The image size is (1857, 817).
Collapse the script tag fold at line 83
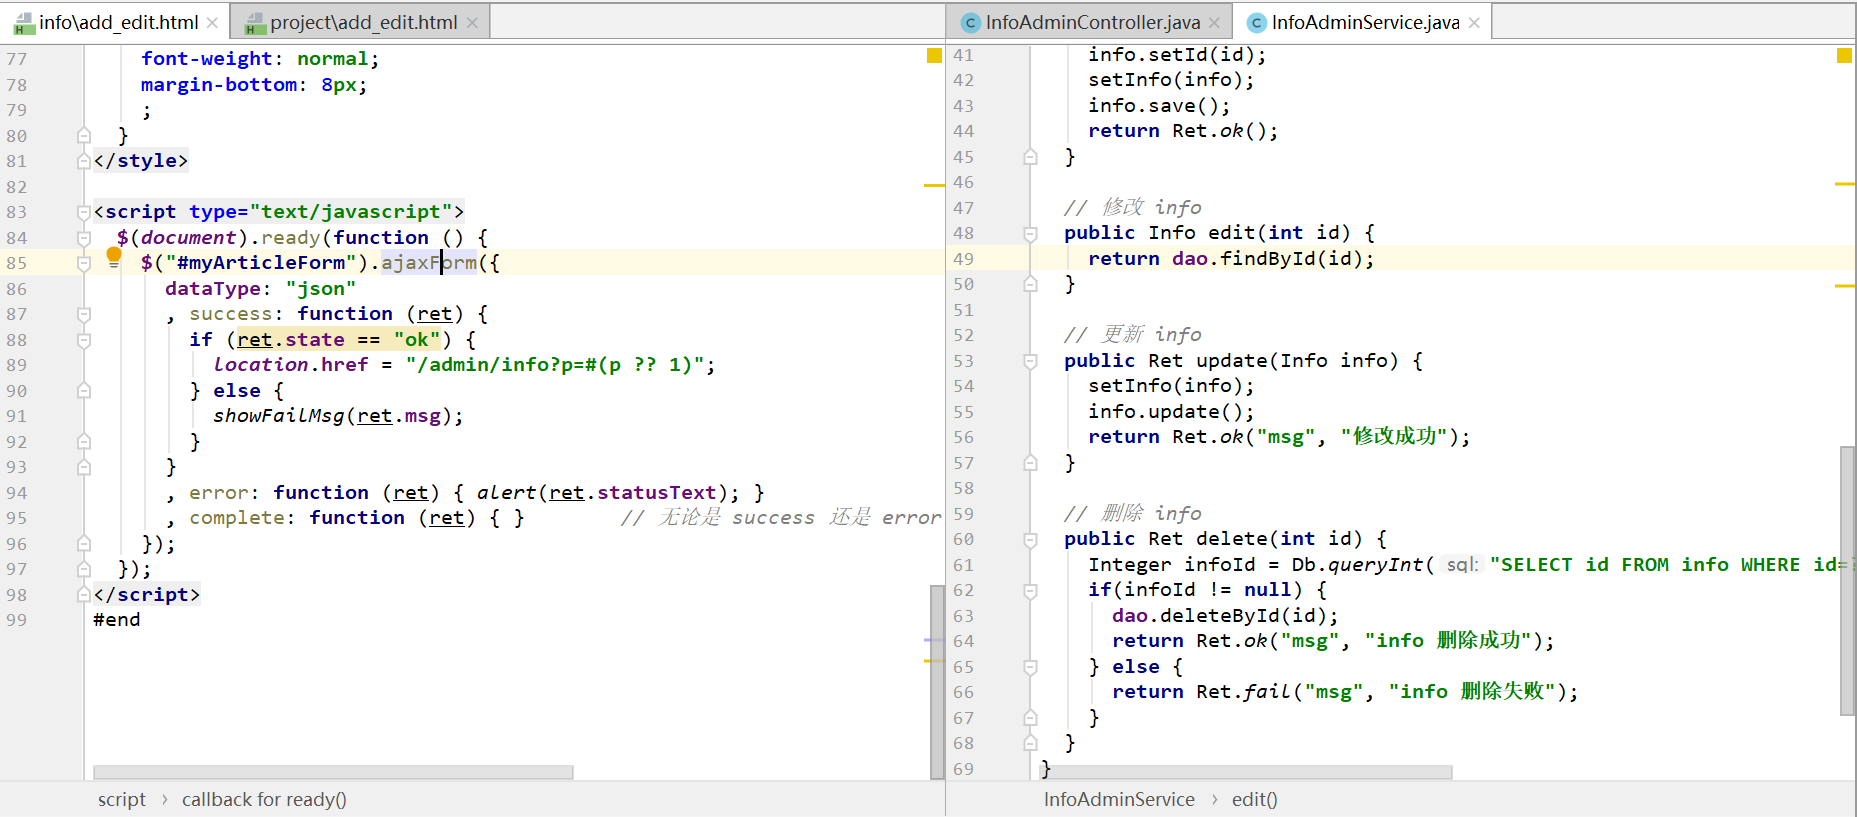tap(84, 212)
